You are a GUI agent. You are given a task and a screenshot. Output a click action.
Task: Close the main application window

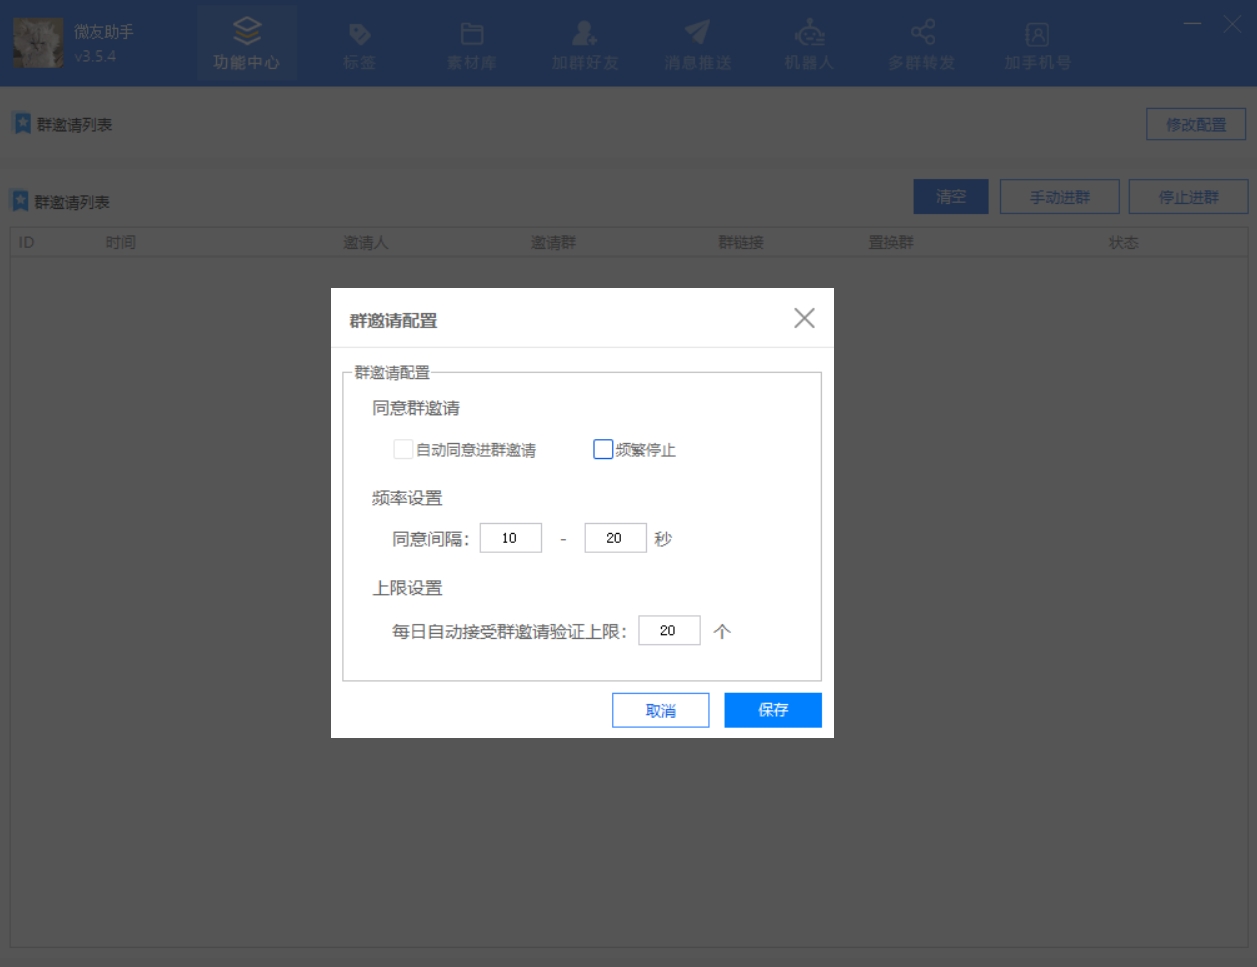pyautogui.click(x=1232, y=23)
